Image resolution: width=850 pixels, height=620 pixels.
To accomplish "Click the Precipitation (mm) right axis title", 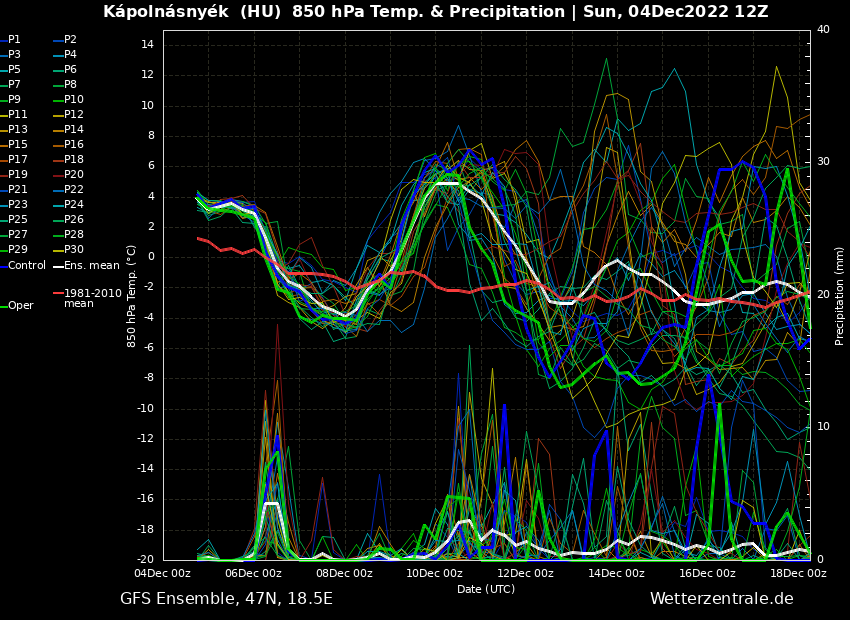I will pyautogui.click(x=840, y=295).
